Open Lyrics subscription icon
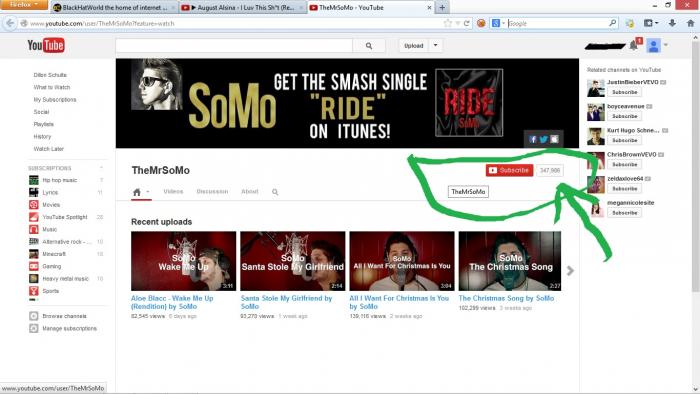The width and height of the screenshot is (700, 394). point(33,192)
